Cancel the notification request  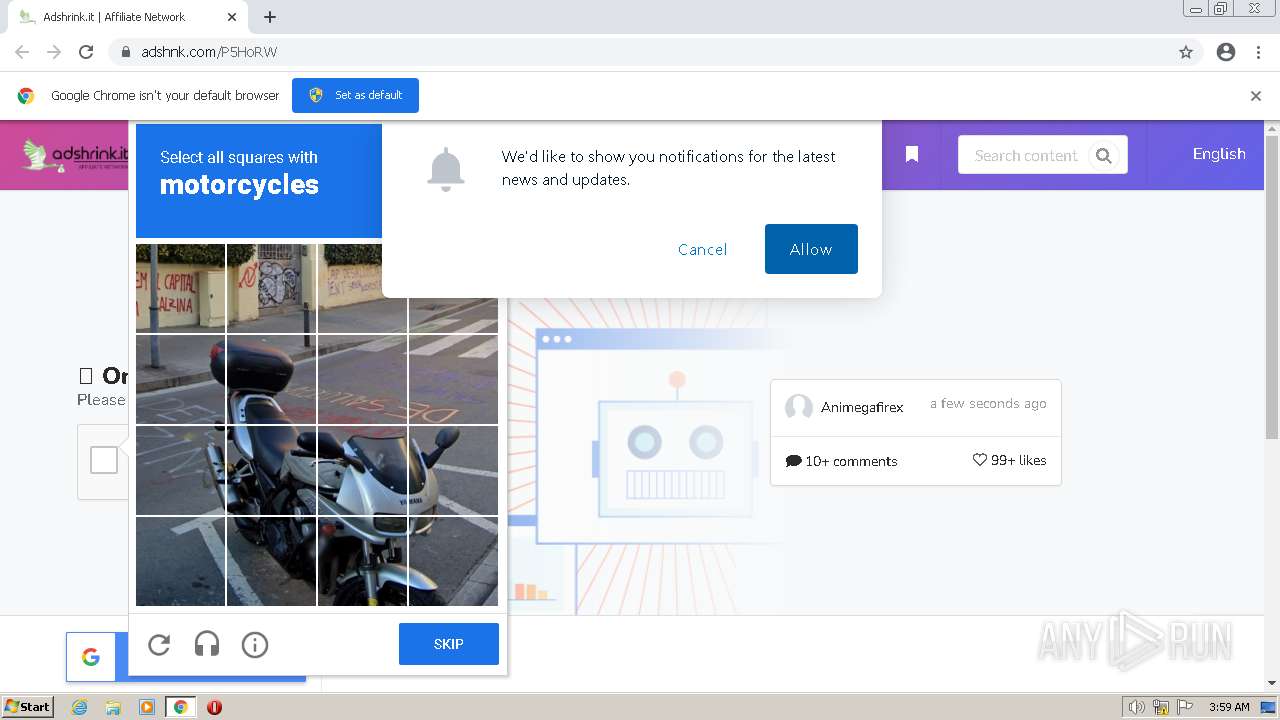(x=702, y=249)
